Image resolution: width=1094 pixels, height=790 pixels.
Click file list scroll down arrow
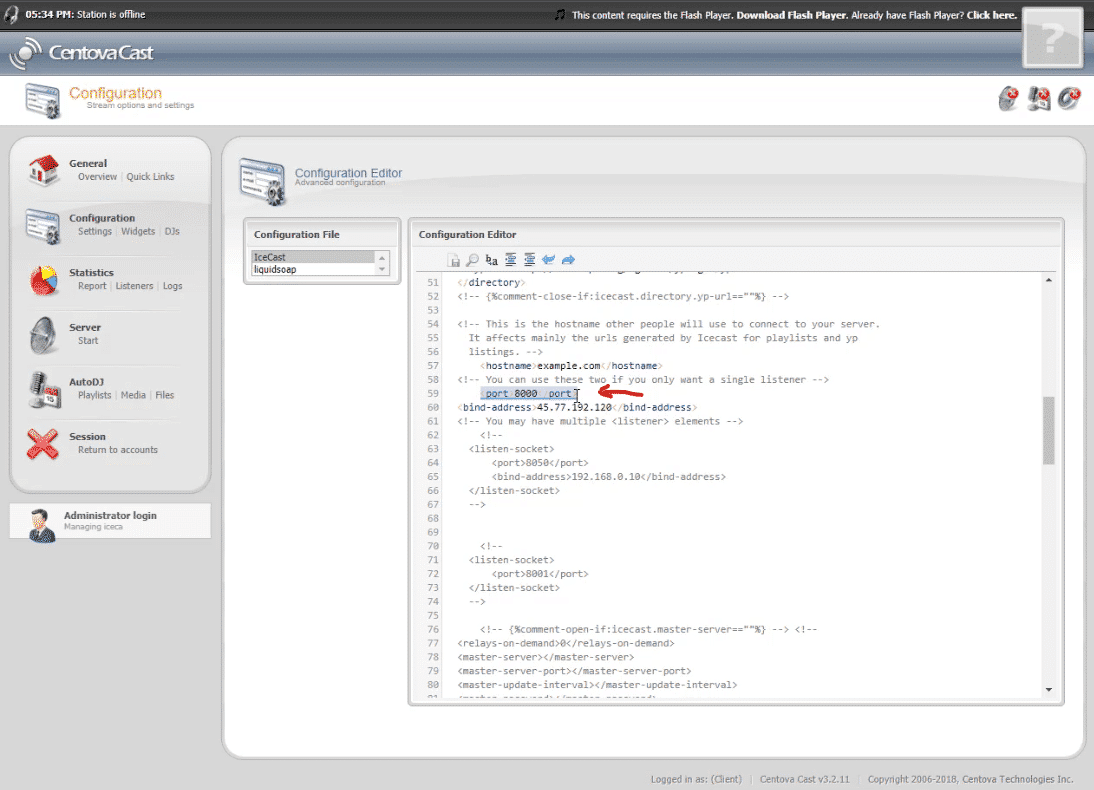[382, 269]
